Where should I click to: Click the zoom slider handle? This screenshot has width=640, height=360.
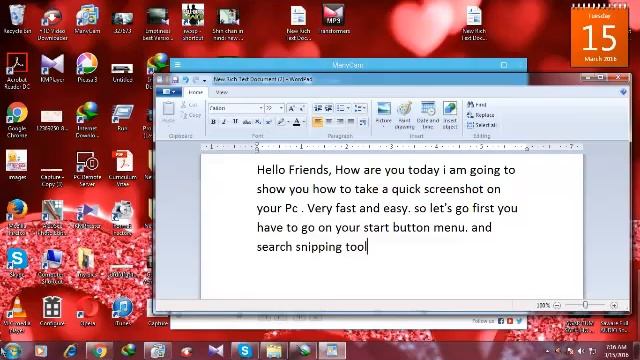[585, 305]
